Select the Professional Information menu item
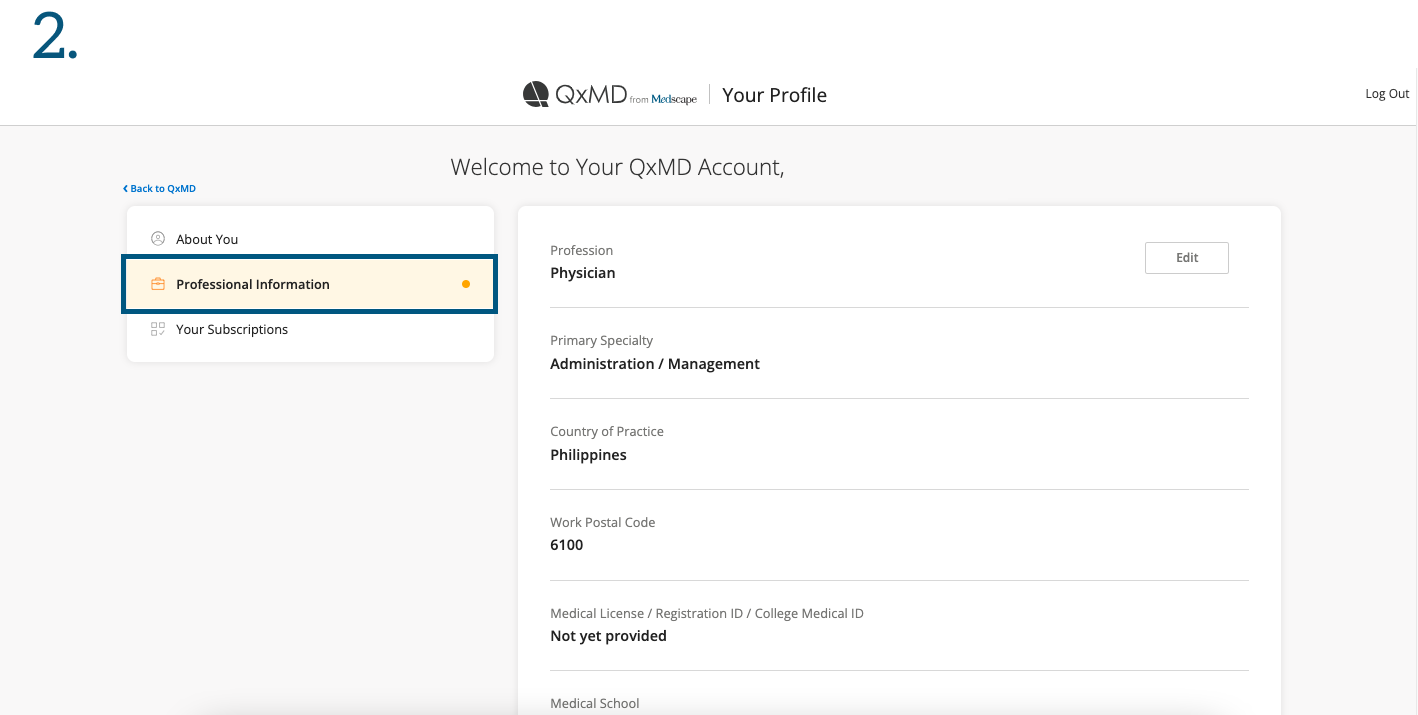Image resolution: width=1418 pixels, height=715 pixels. 310,284
